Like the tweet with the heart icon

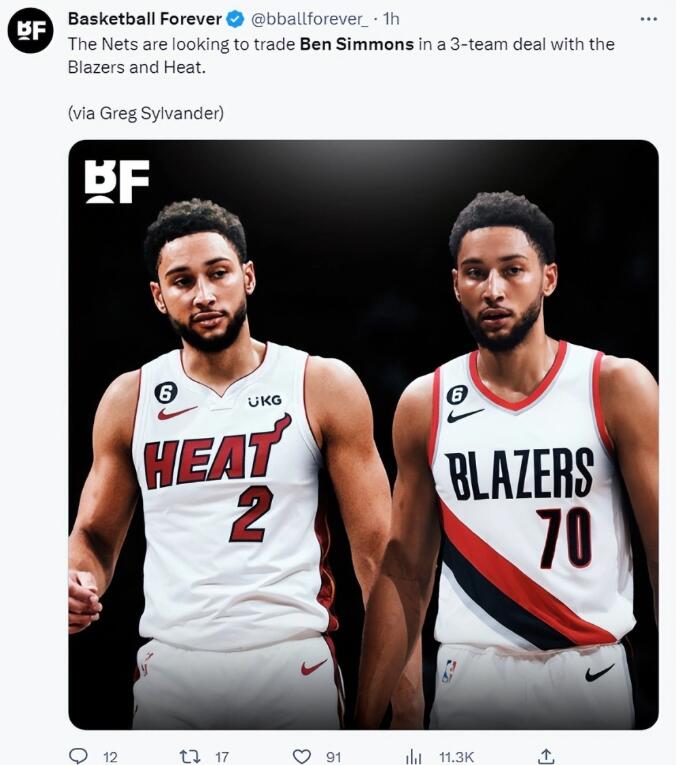(302, 756)
